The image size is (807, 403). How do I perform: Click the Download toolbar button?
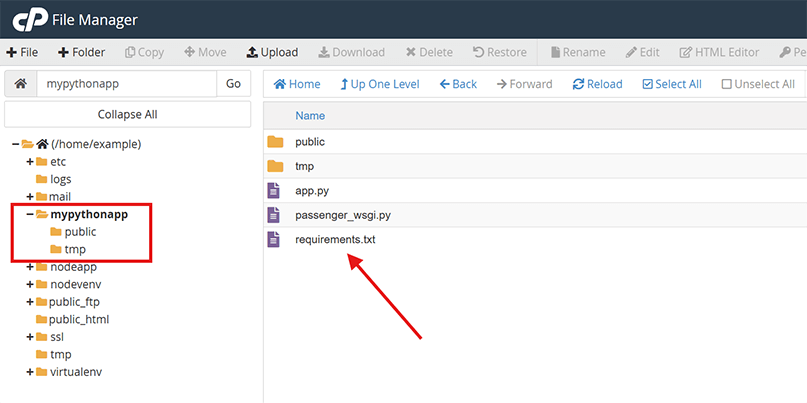tap(352, 52)
